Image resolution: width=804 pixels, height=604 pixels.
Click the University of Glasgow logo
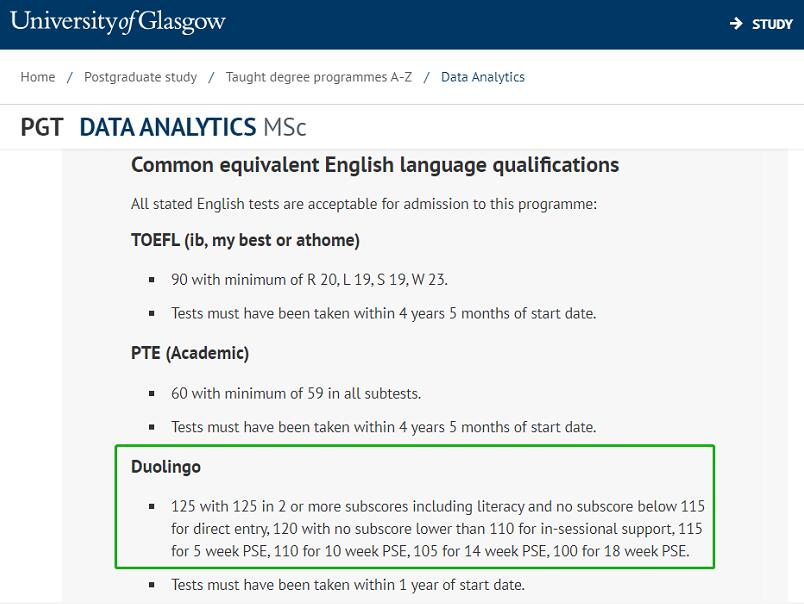(120, 20)
